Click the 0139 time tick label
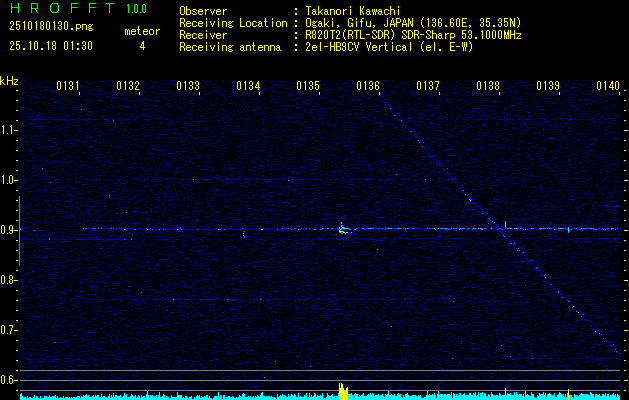Viewport: 629px width, 400px height. tap(548, 85)
